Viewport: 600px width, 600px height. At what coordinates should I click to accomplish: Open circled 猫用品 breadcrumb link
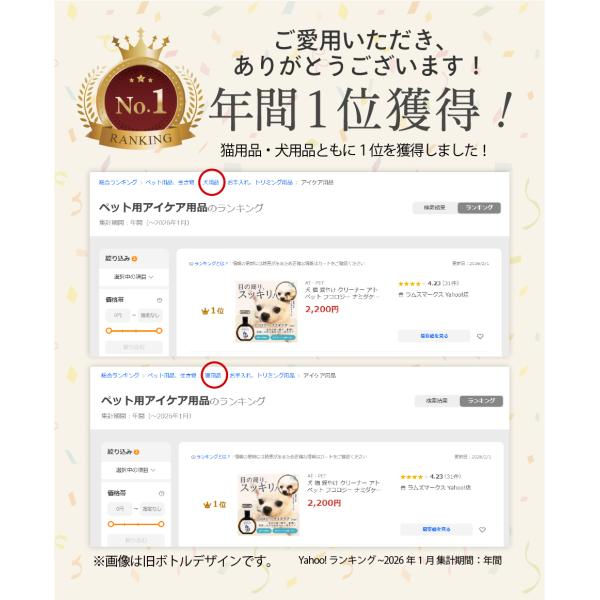point(214,375)
